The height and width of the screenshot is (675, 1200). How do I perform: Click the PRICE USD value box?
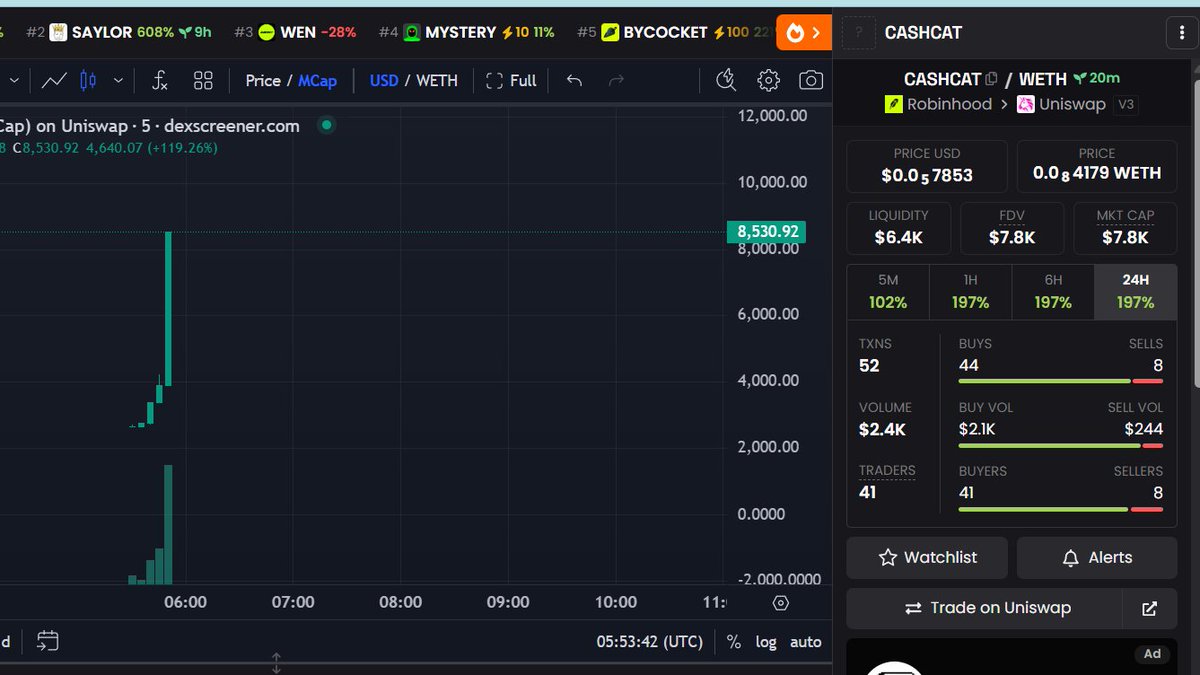pyautogui.click(x=927, y=166)
